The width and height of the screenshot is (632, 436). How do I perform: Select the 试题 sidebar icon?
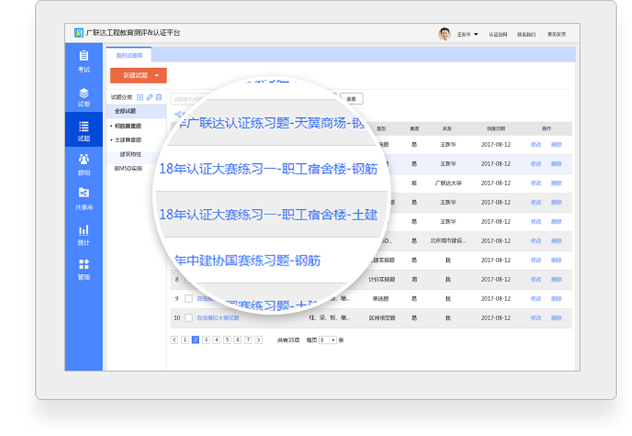[x=84, y=131]
